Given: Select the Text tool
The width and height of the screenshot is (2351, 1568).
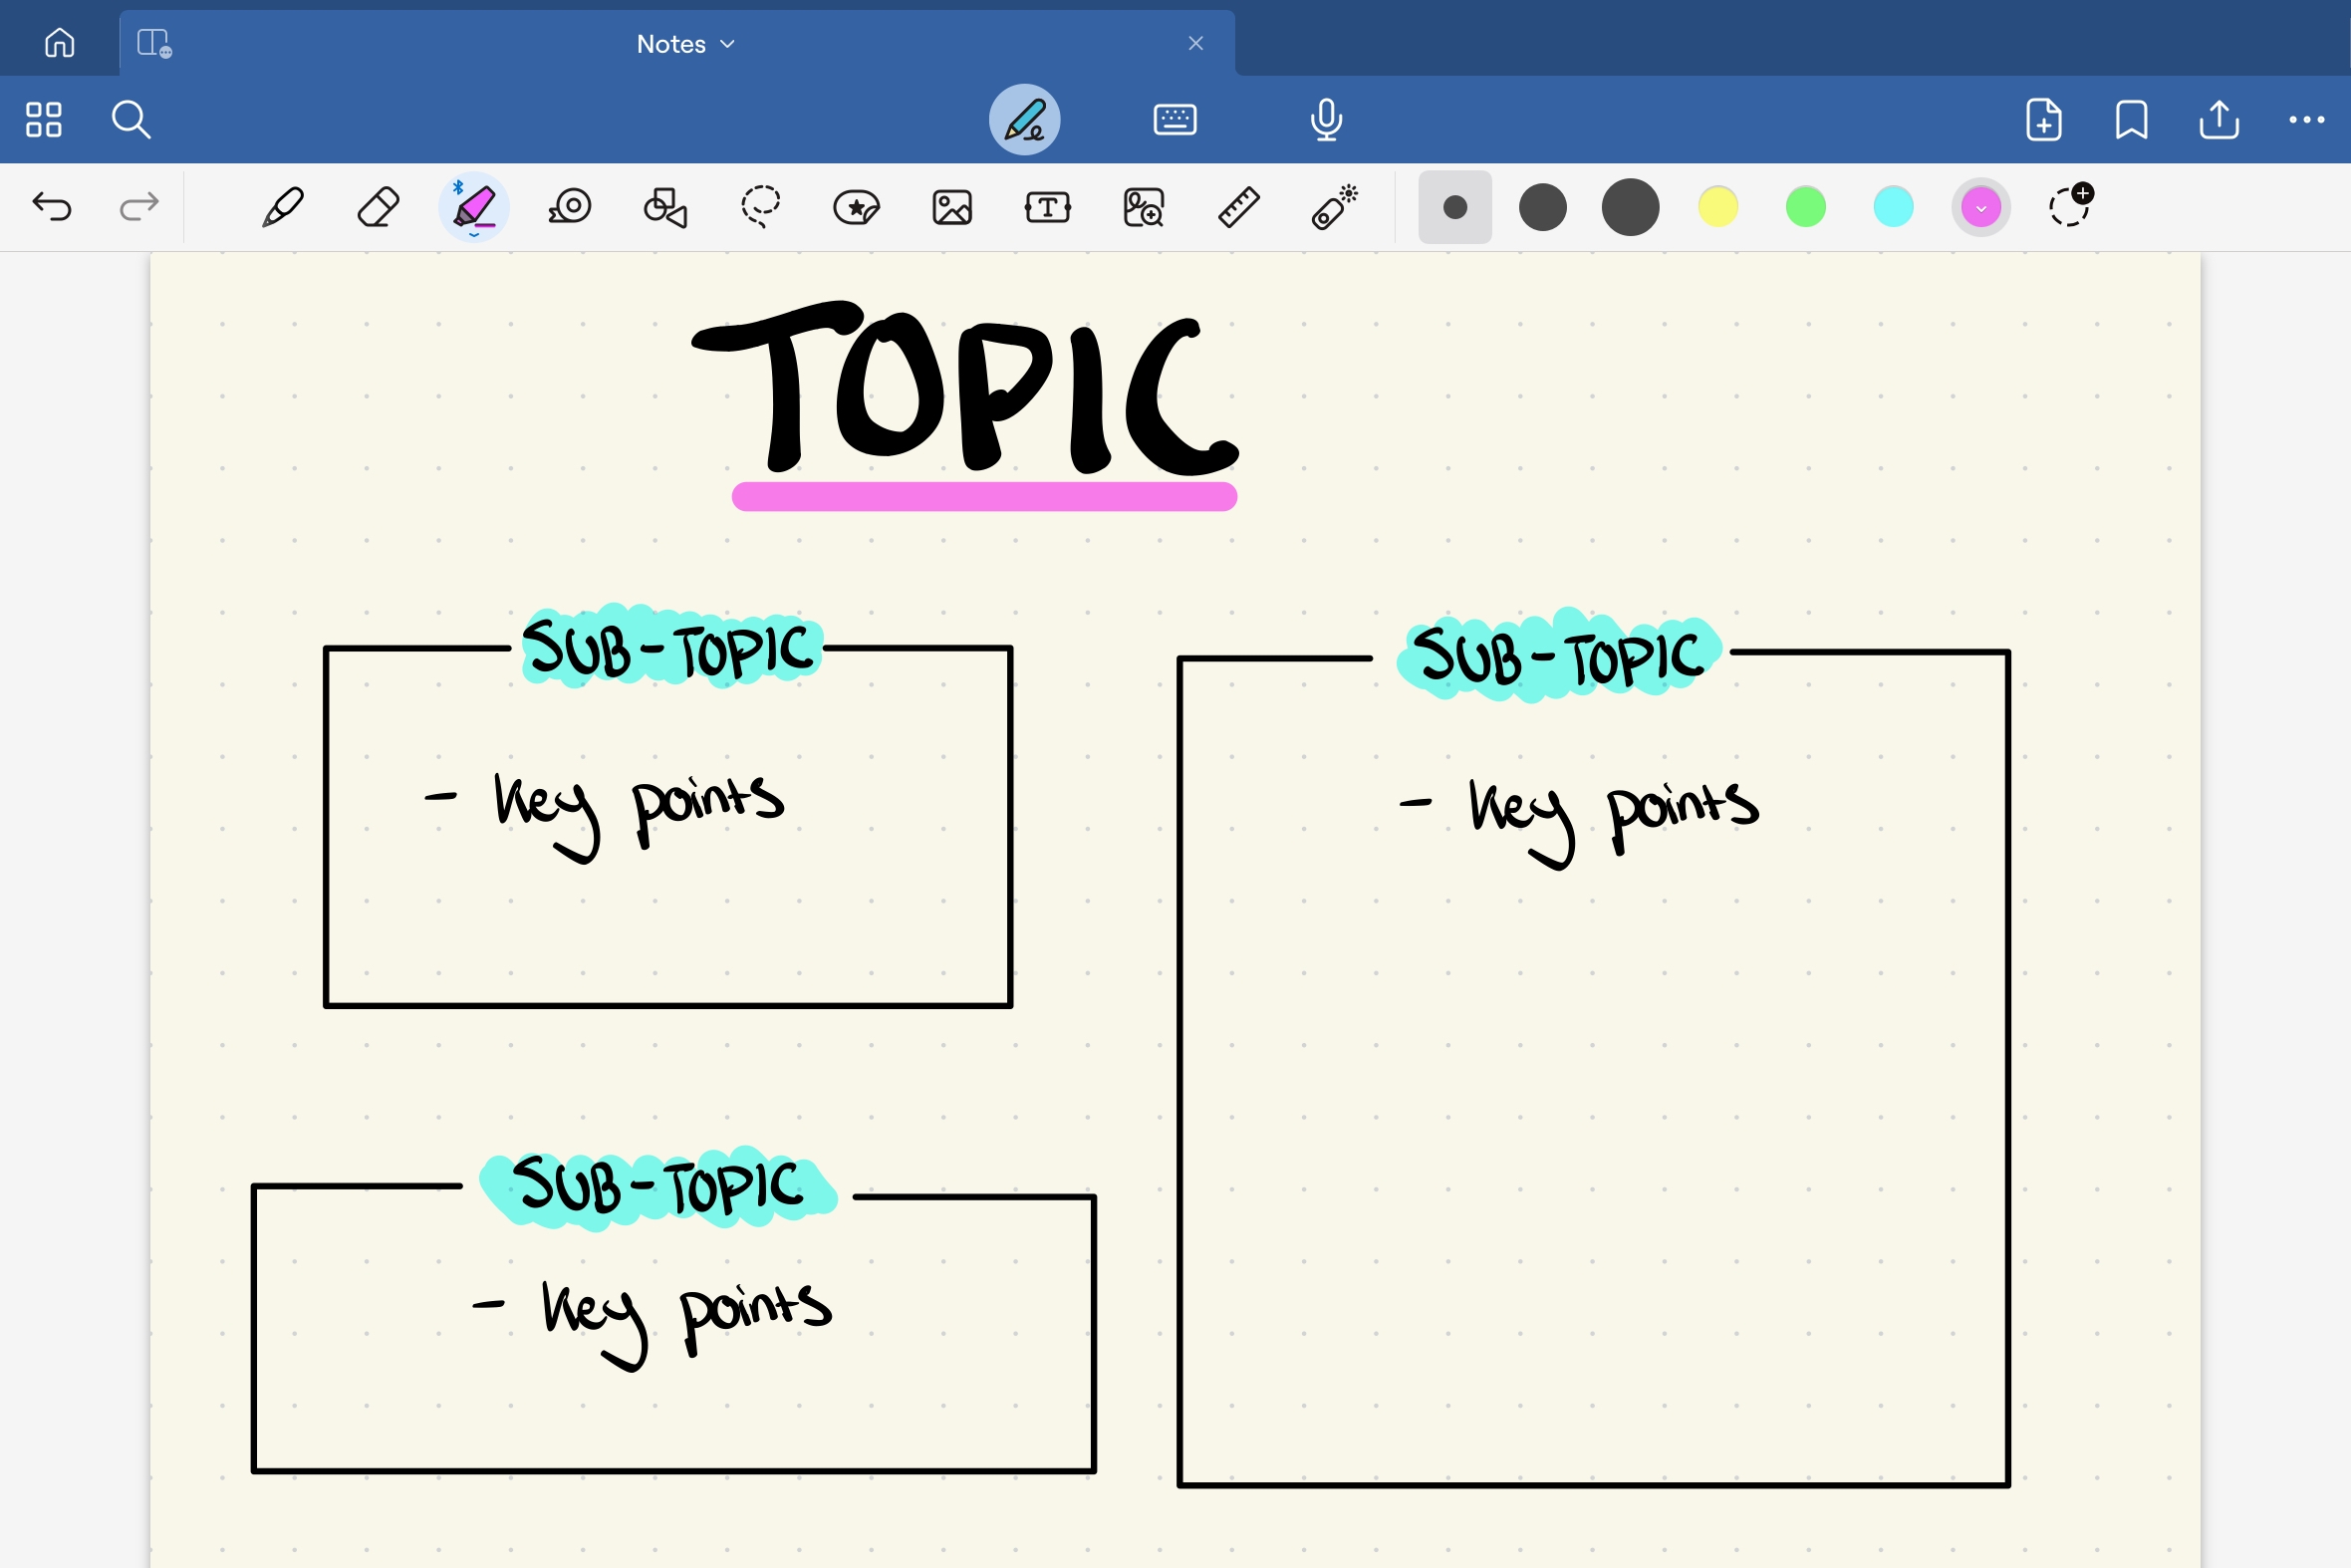Looking at the screenshot, I should pos(1047,207).
